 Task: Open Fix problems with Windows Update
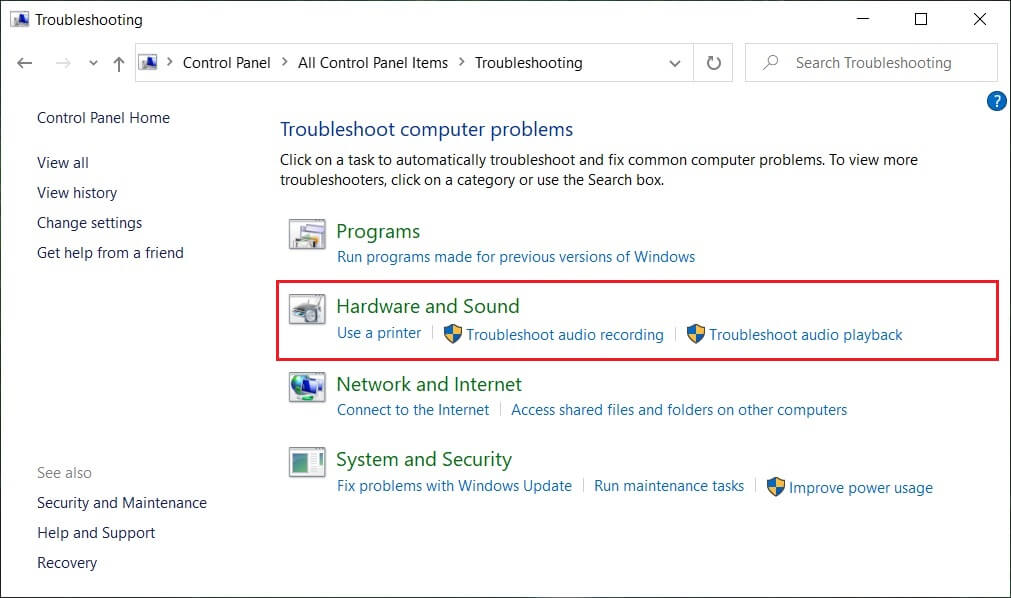454,486
